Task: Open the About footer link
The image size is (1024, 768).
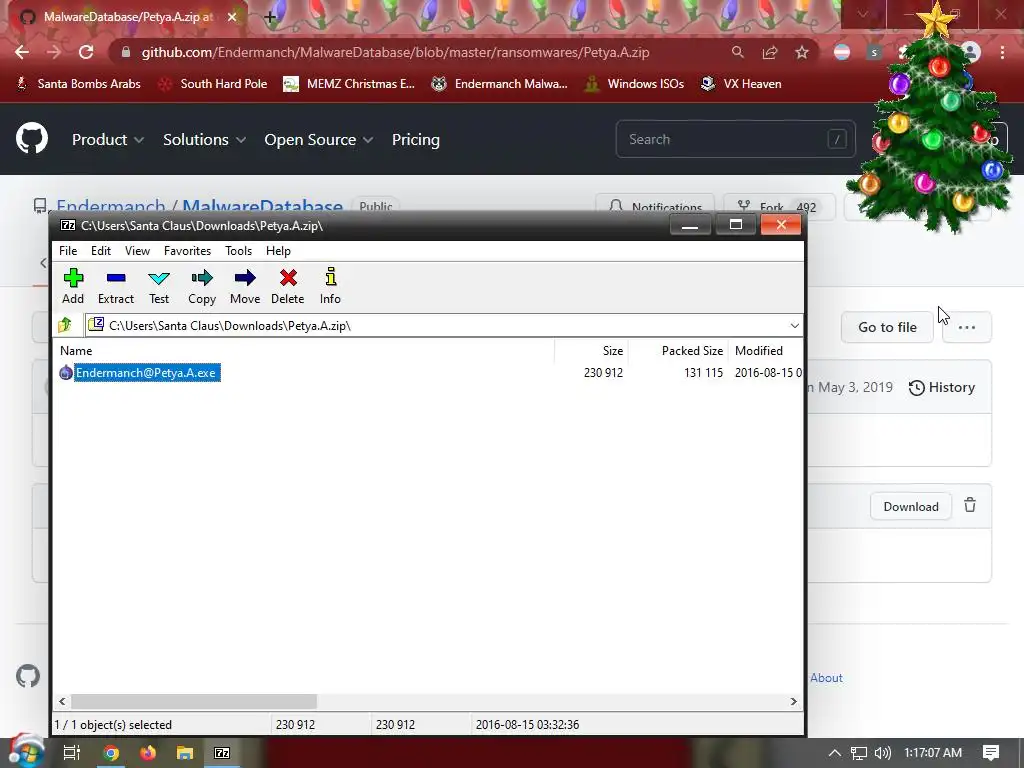Action: pos(826,678)
